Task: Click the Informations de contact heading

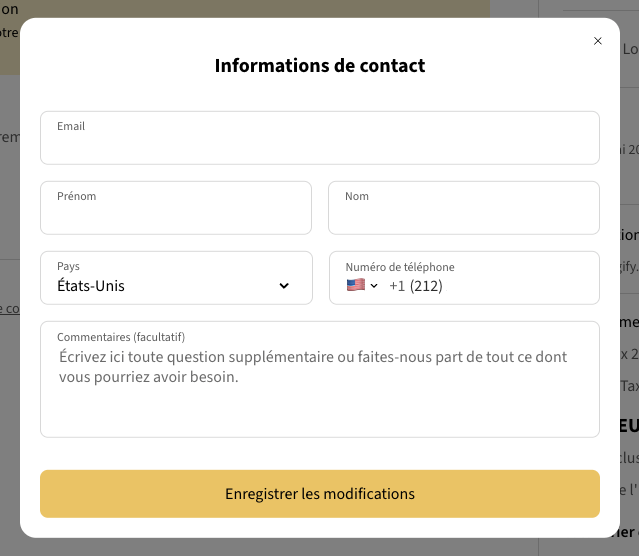Action: pyautogui.click(x=320, y=66)
